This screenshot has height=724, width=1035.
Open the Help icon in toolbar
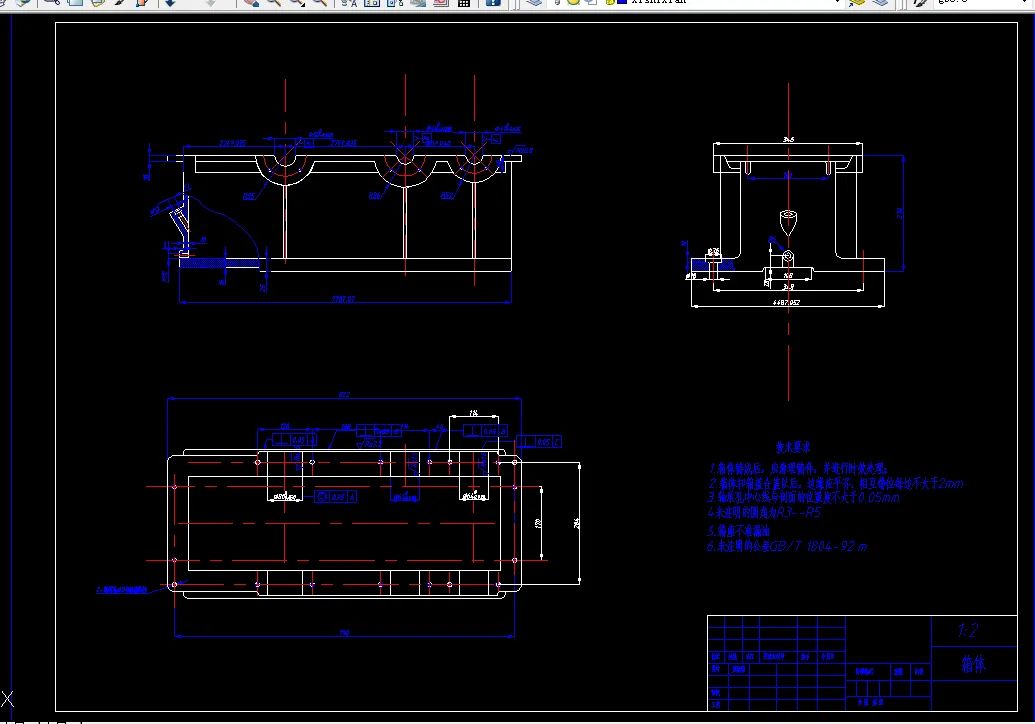pyautogui.click(x=492, y=2)
